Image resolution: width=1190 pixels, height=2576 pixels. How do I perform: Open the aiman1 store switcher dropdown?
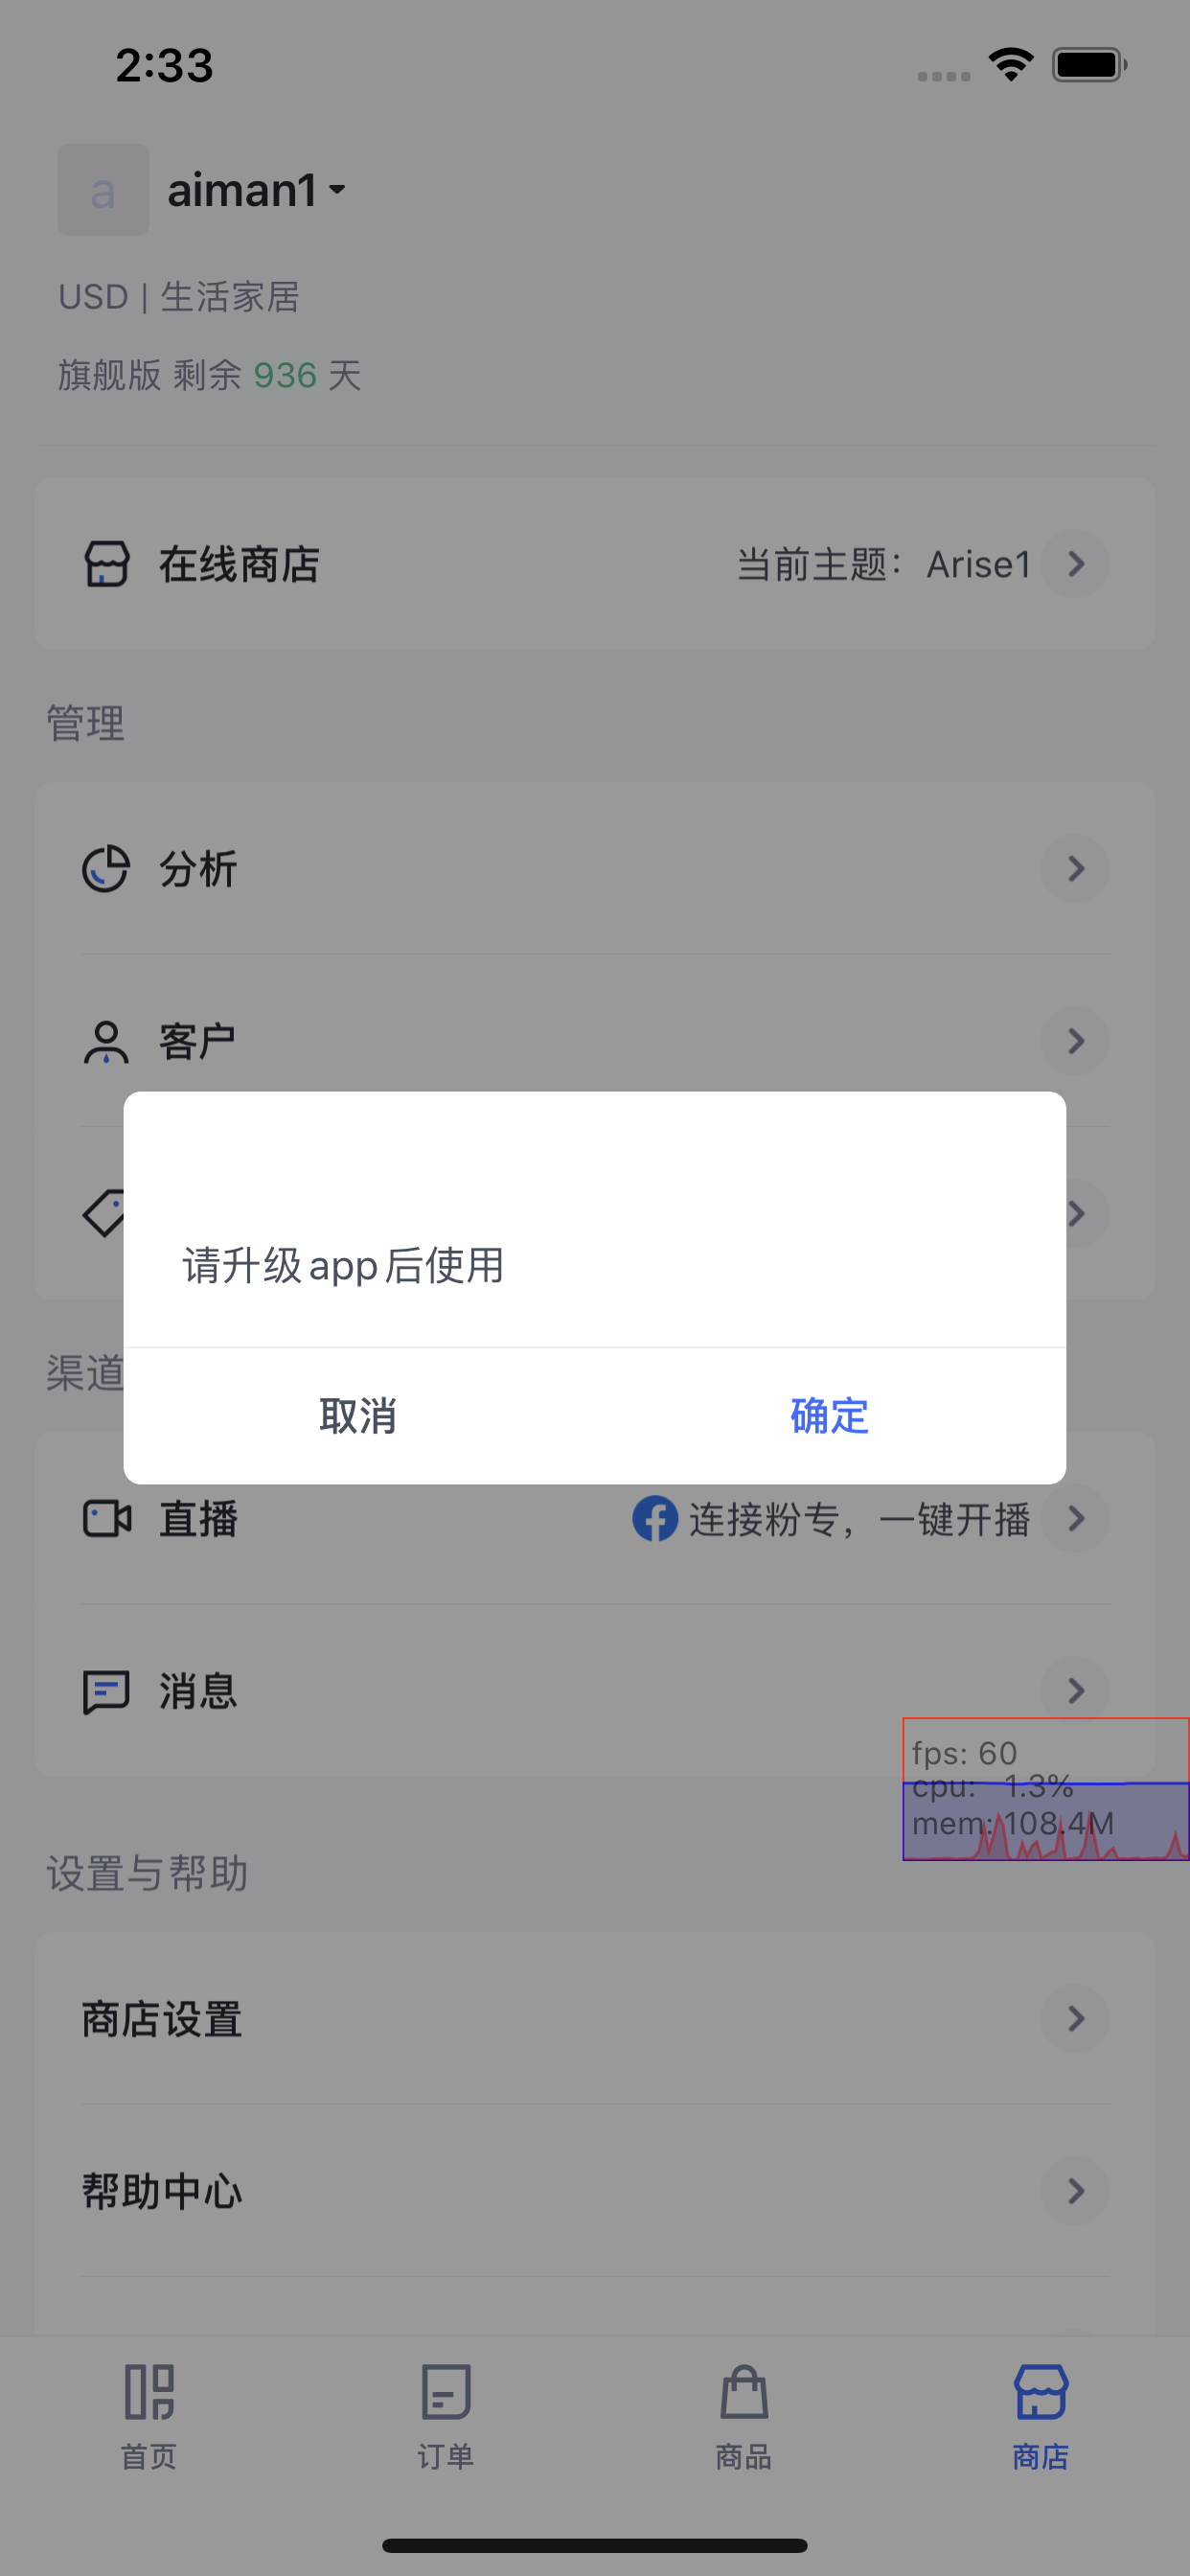pos(257,190)
